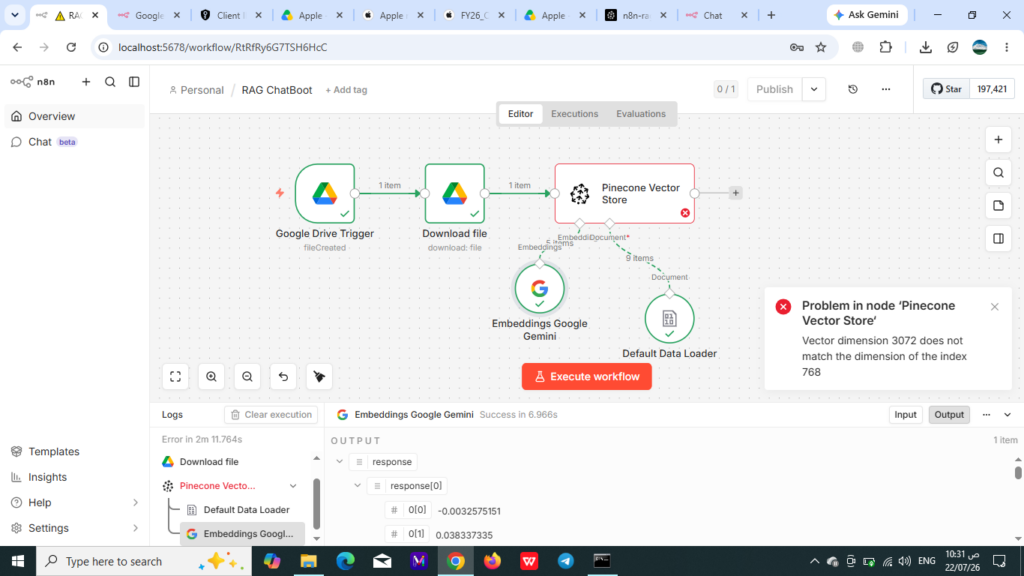1024x576 pixels.
Task: Open the Publish dropdown arrow
Action: click(814, 89)
